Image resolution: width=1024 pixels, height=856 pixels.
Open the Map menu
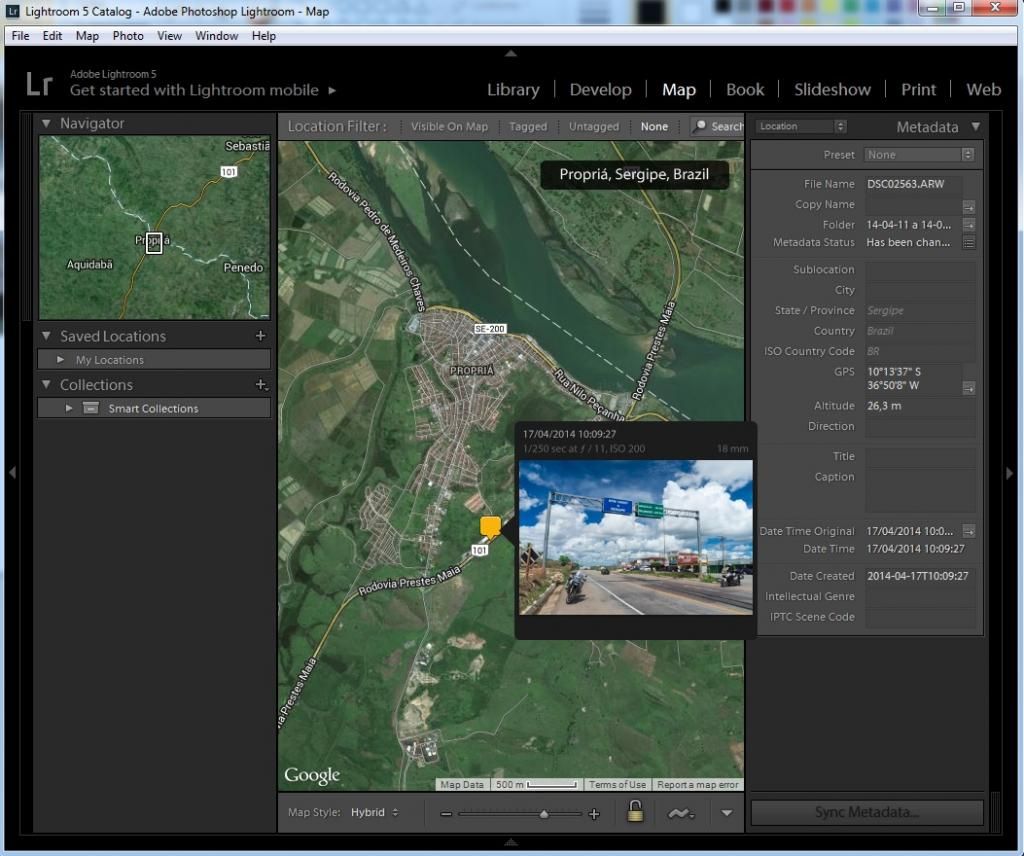87,36
